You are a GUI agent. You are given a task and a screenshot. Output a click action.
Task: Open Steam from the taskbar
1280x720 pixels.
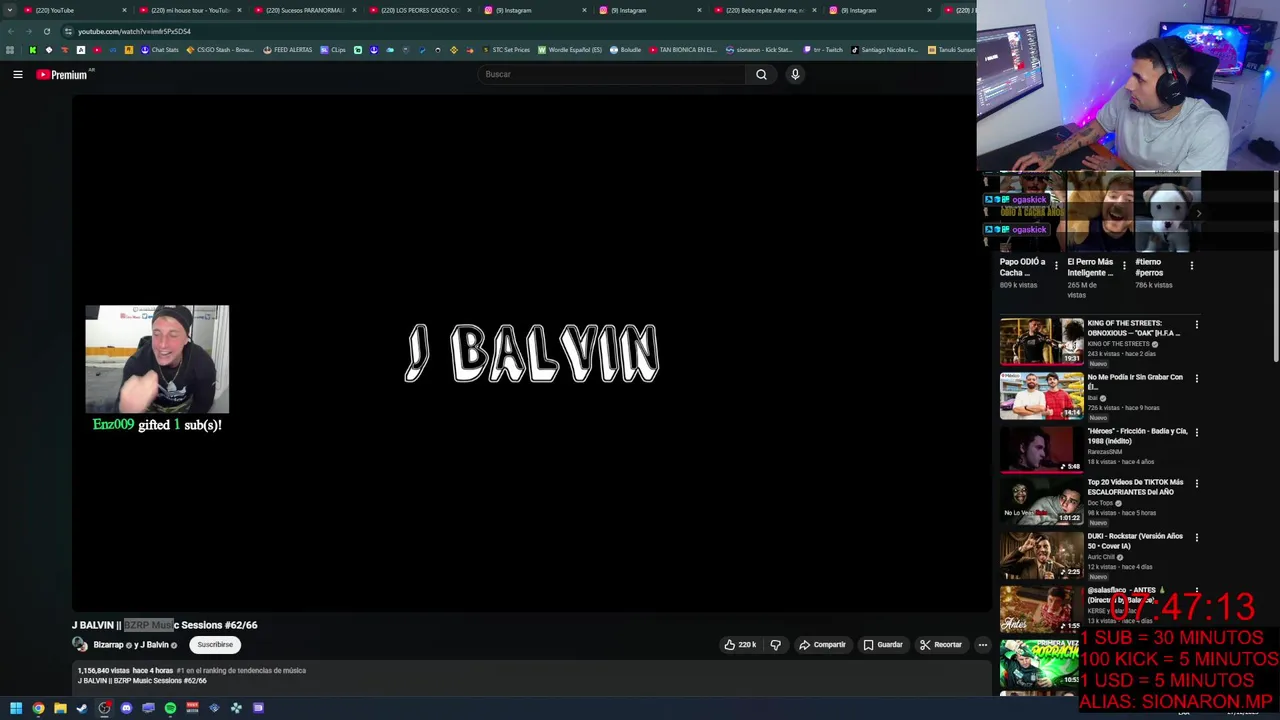tap(82, 708)
